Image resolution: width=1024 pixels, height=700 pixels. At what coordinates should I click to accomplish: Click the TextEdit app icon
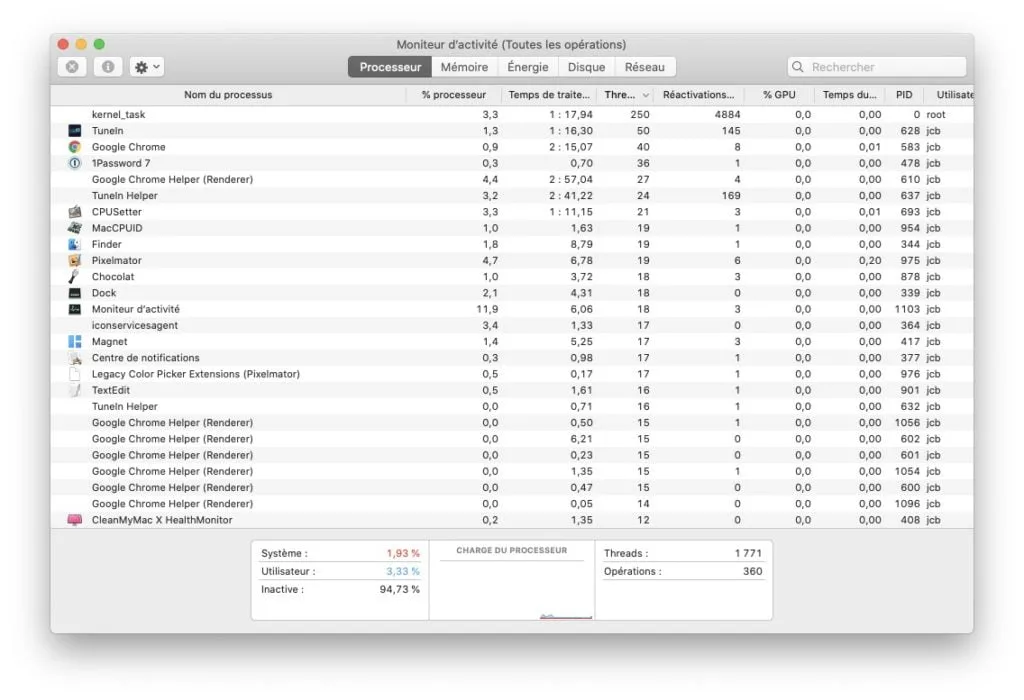[x=74, y=390]
